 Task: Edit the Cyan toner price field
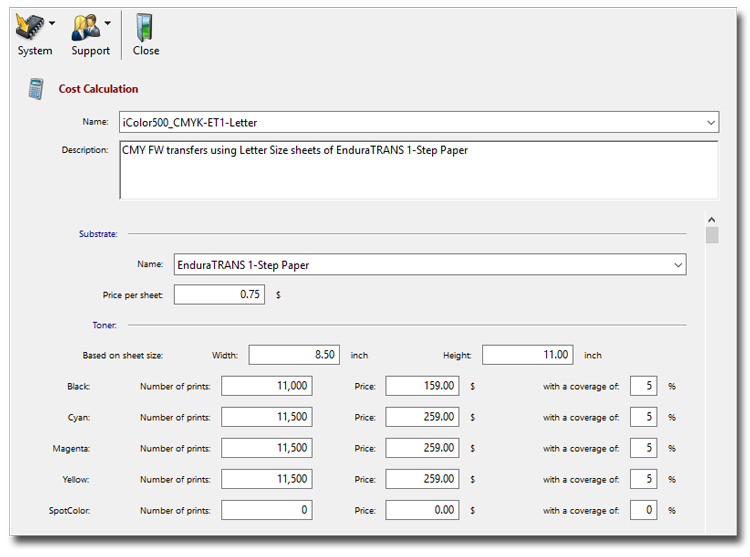point(421,417)
